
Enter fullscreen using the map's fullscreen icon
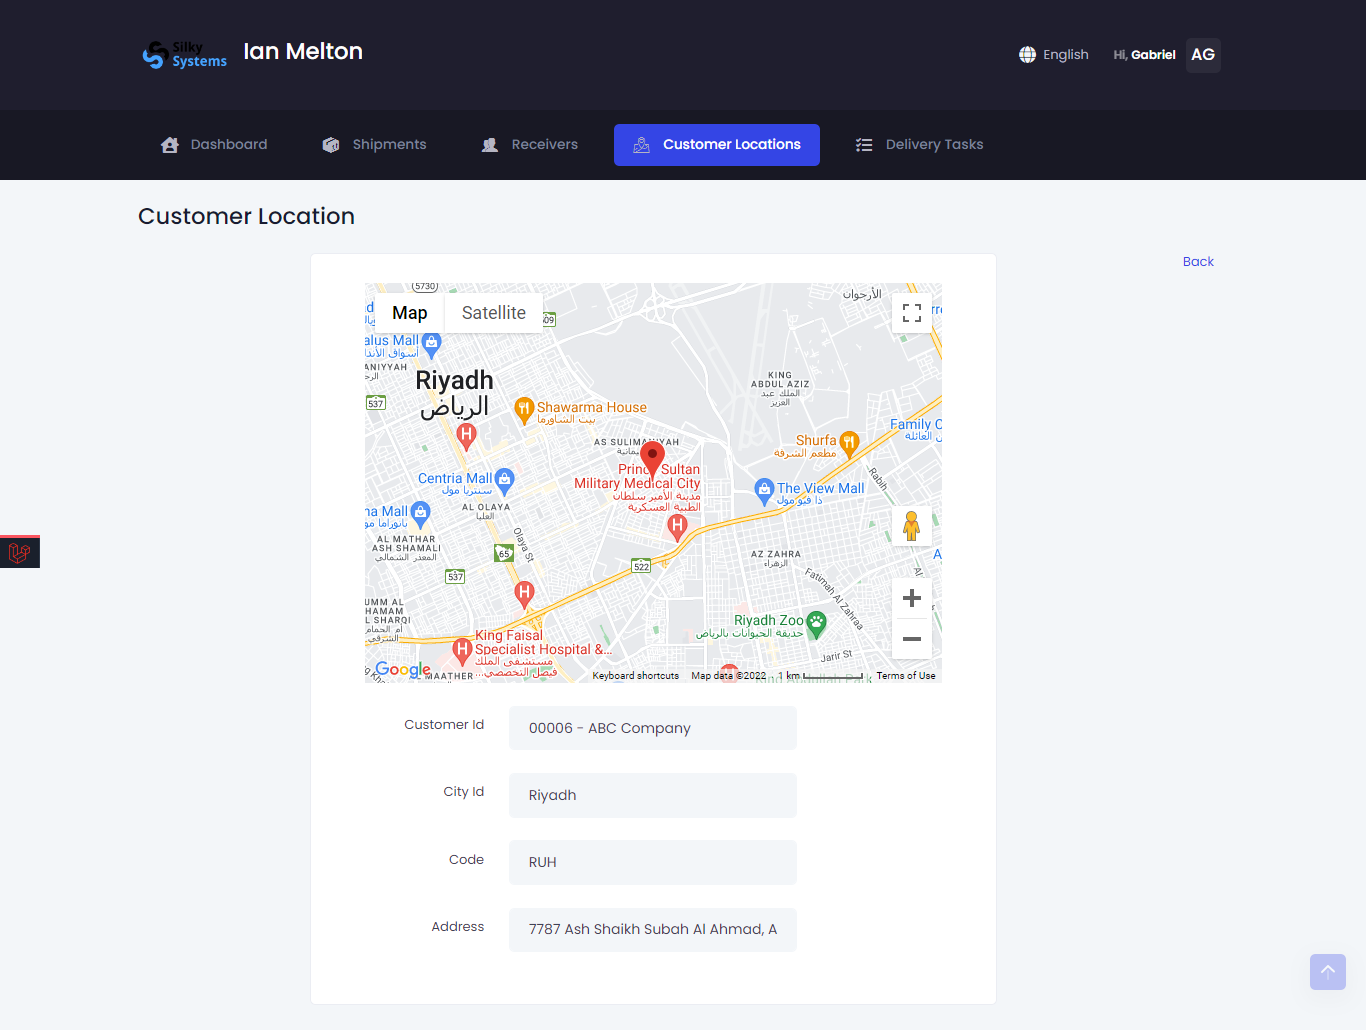pos(911,312)
